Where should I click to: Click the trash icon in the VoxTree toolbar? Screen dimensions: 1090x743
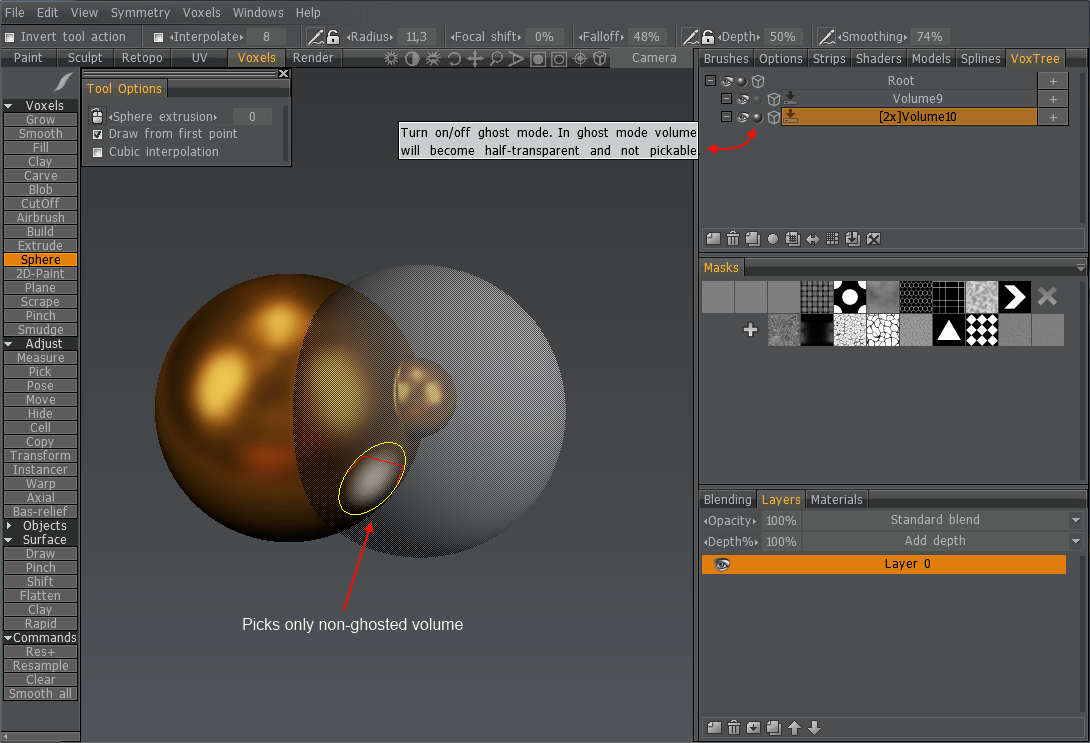click(733, 239)
